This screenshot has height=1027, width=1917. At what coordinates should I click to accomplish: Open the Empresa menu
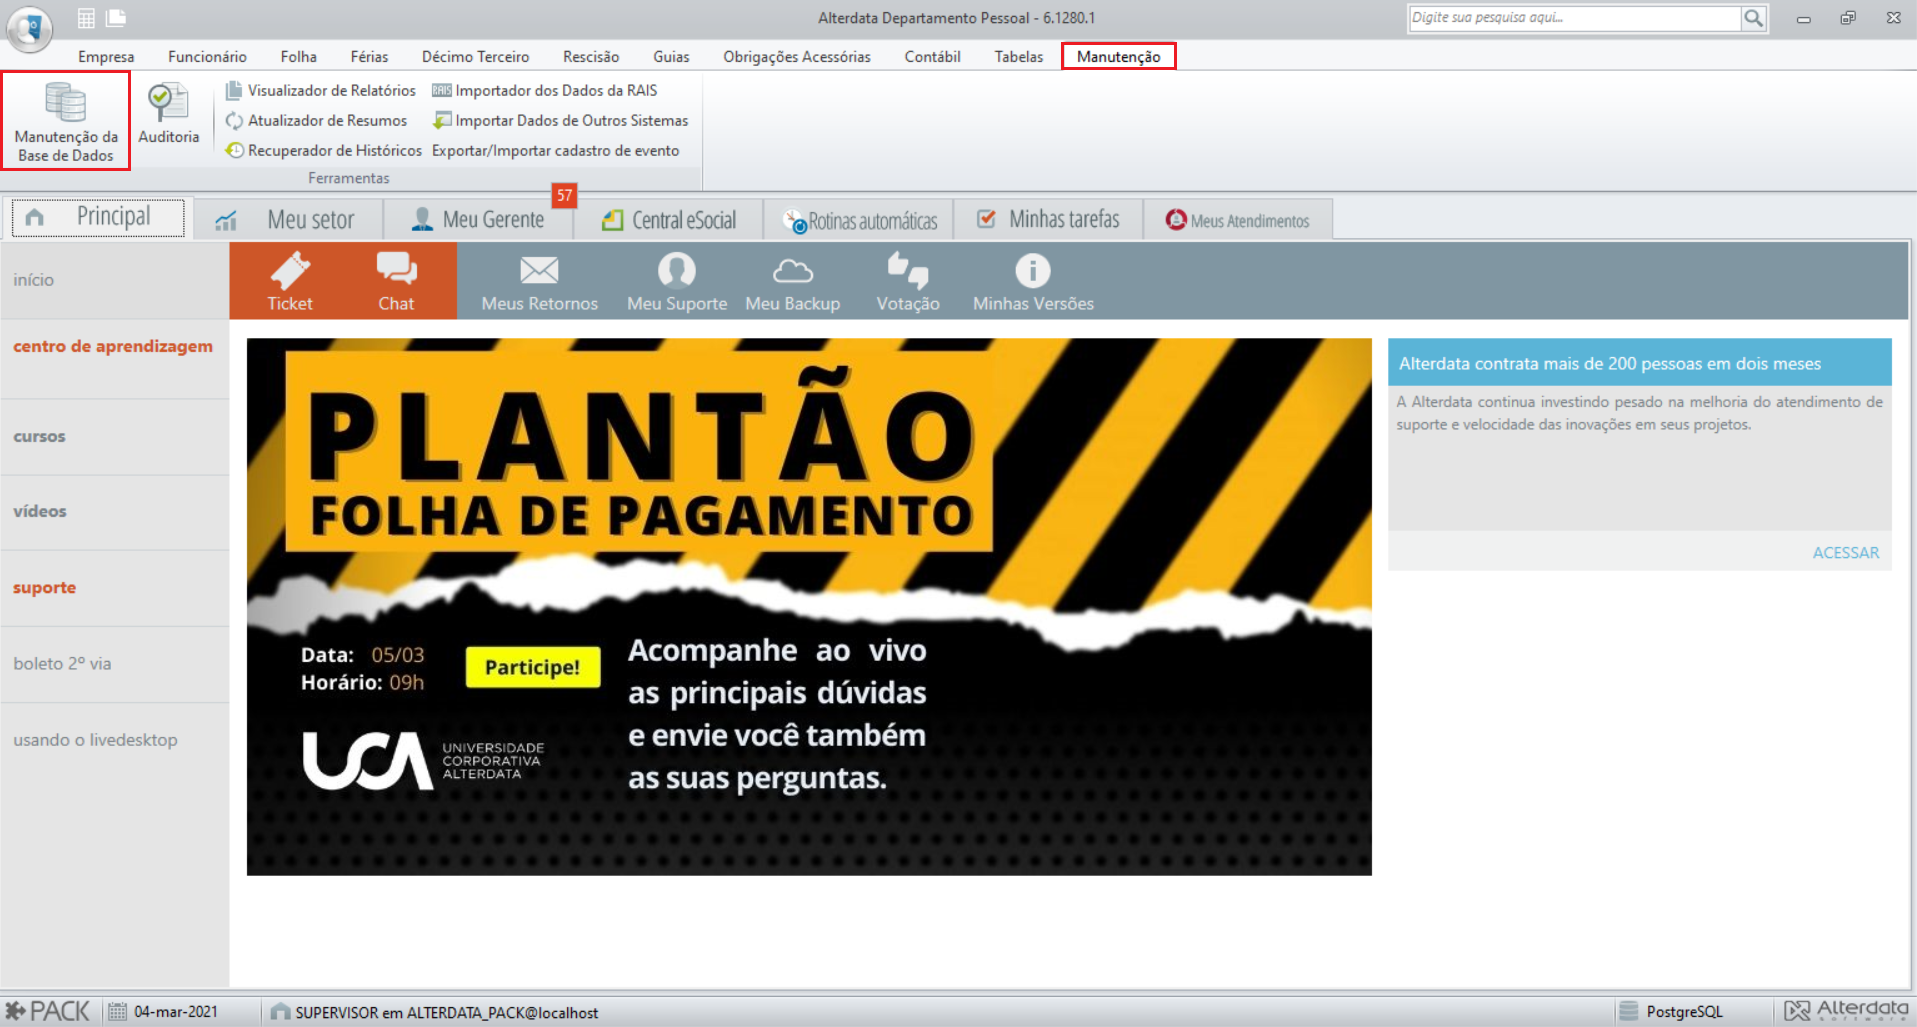click(x=106, y=56)
